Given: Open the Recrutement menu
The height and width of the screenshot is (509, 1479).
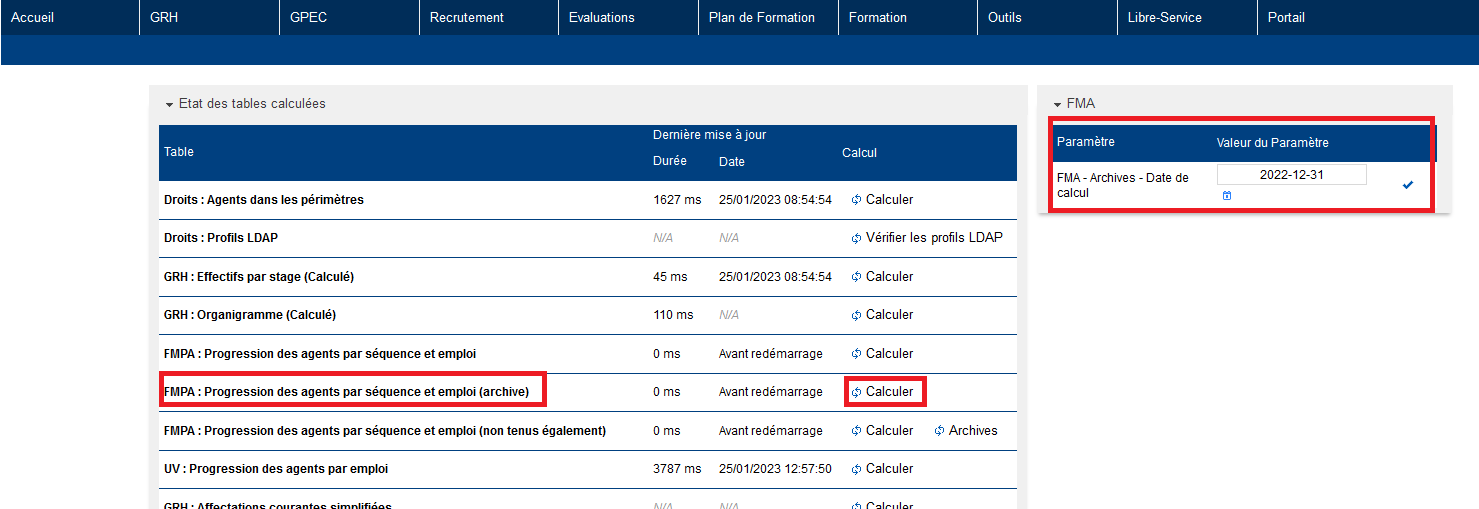Looking at the screenshot, I should point(466,17).
